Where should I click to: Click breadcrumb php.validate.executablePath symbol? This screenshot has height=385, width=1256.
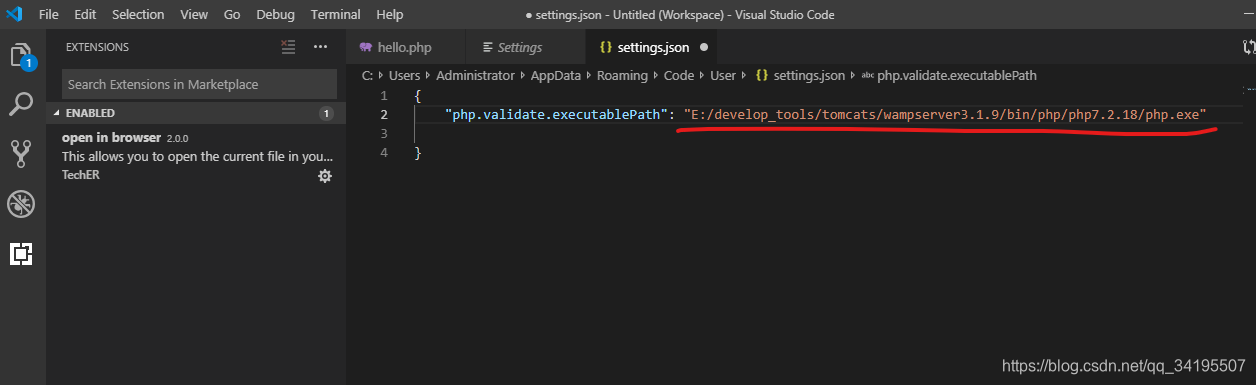tap(957, 75)
